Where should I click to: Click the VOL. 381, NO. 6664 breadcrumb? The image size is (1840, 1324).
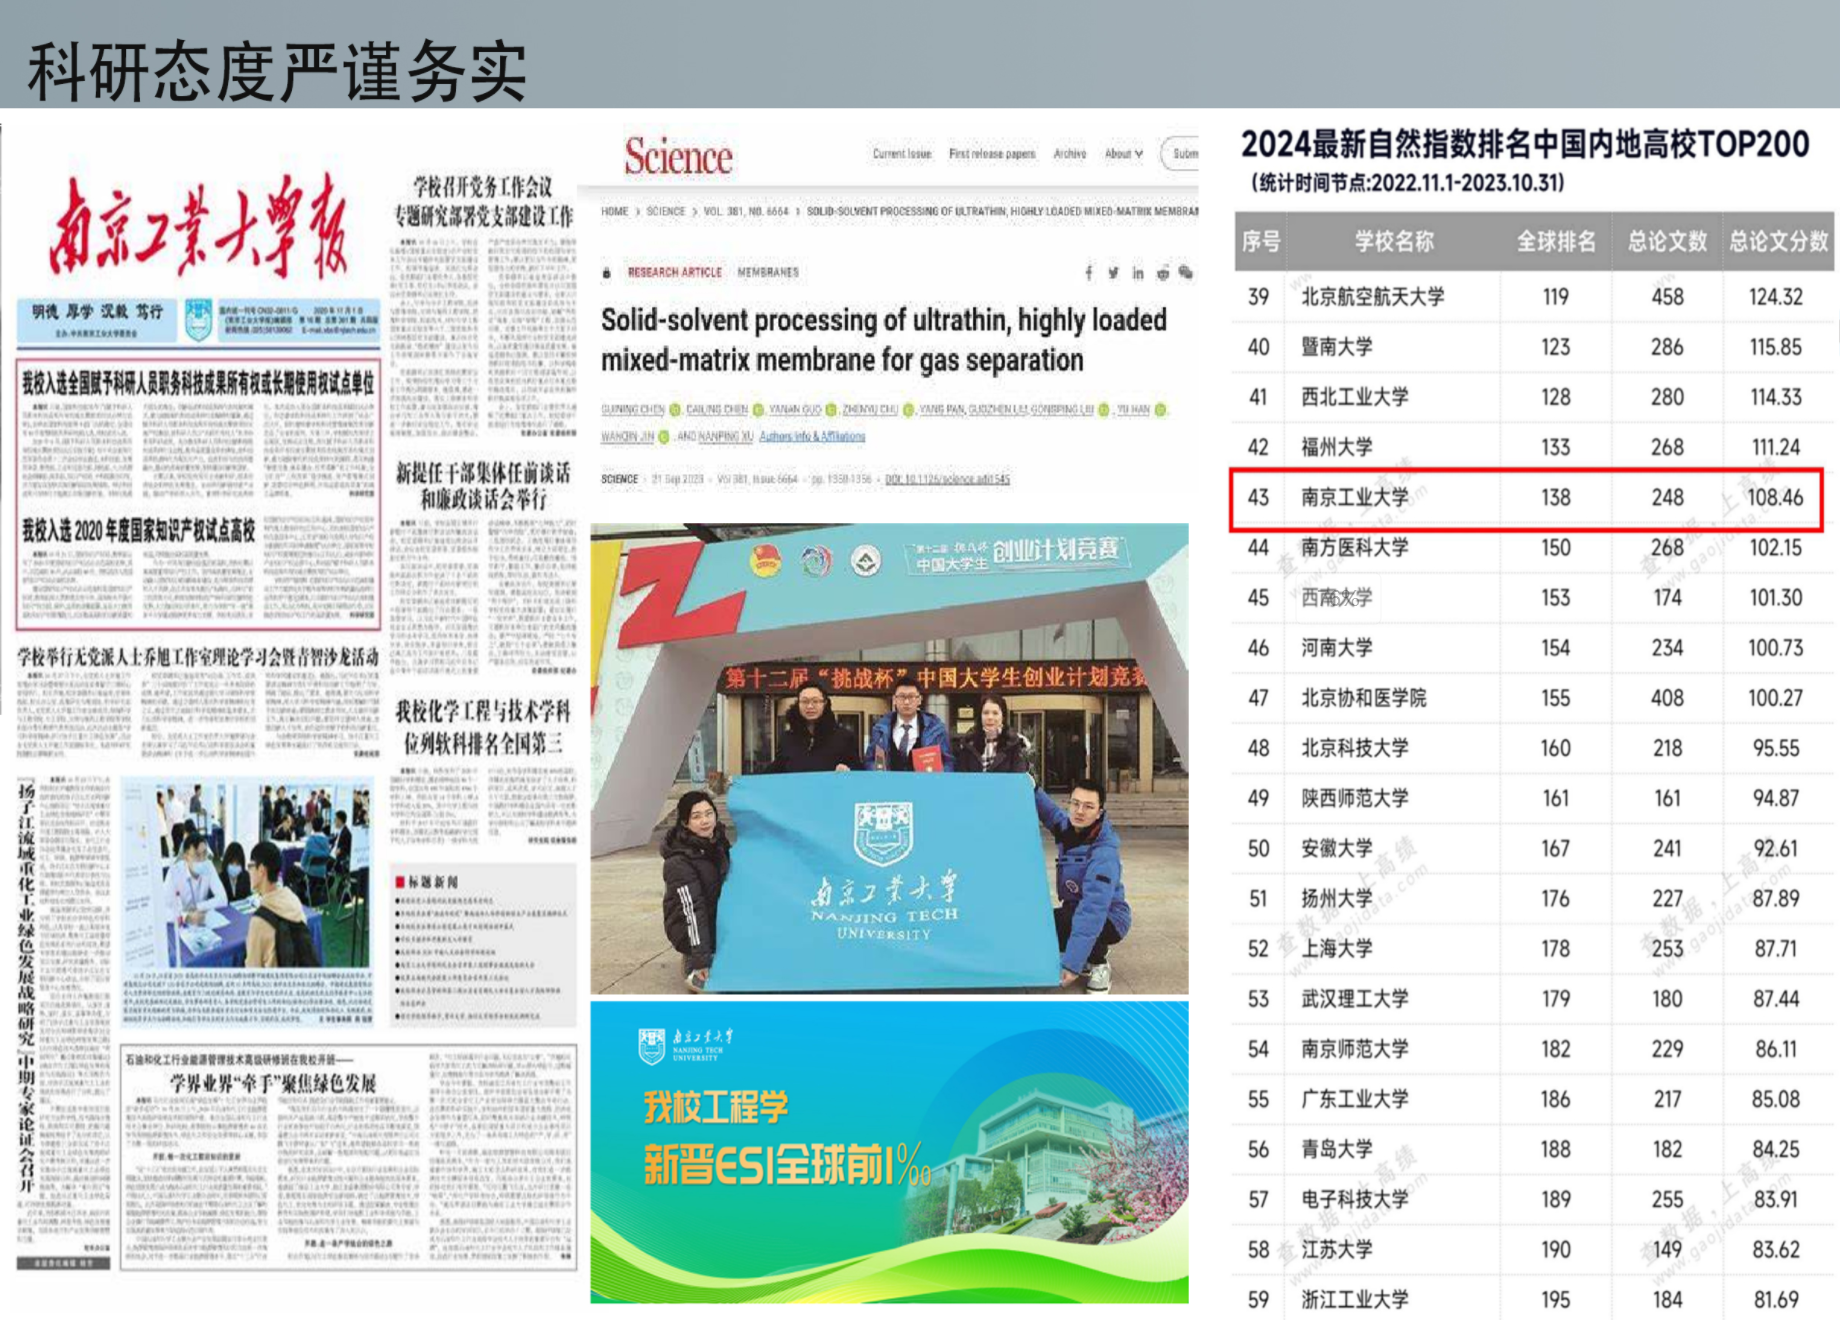tap(746, 212)
